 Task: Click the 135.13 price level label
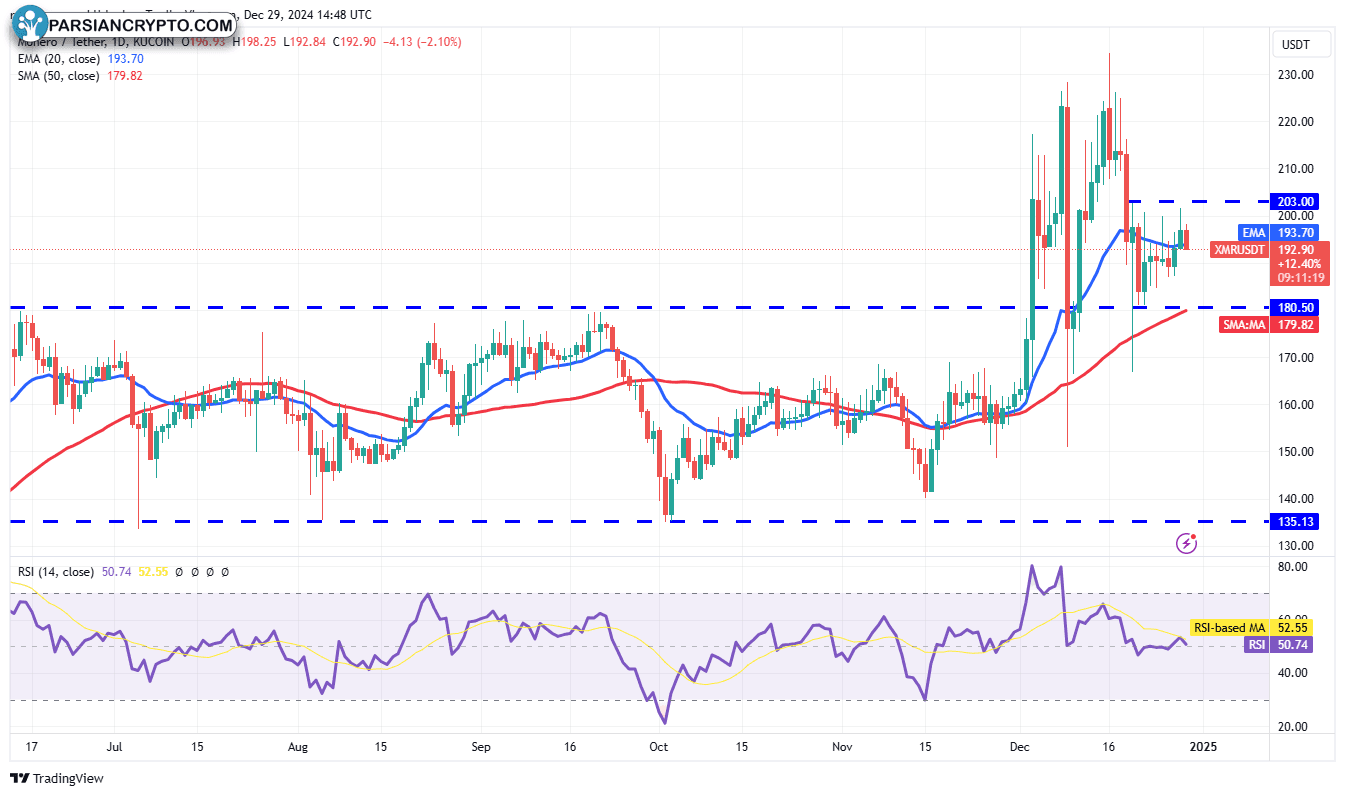(x=1295, y=521)
